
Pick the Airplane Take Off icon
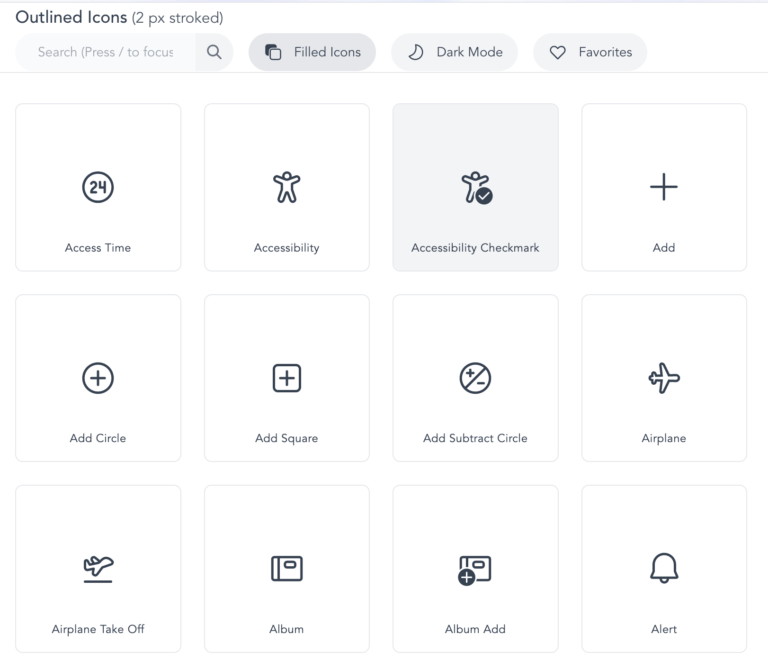pyautogui.click(x=98, y=568)
